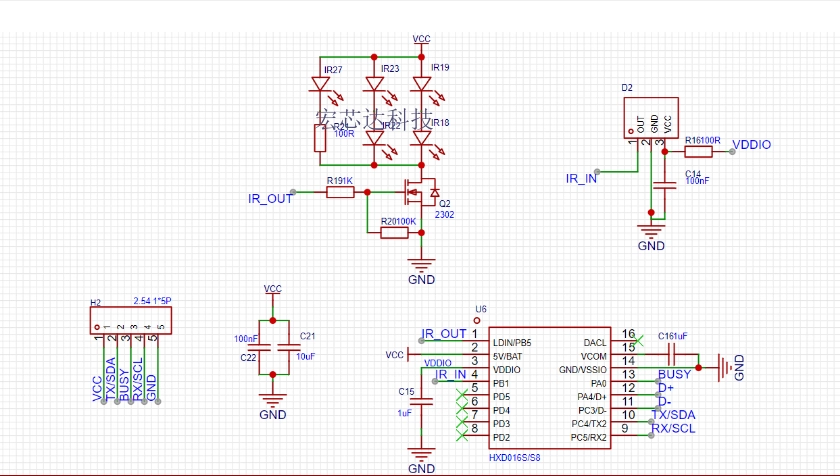Click the R20 100K resistor symbol
Viewport: 840px width, 476px height.
[x=394, y=233]
